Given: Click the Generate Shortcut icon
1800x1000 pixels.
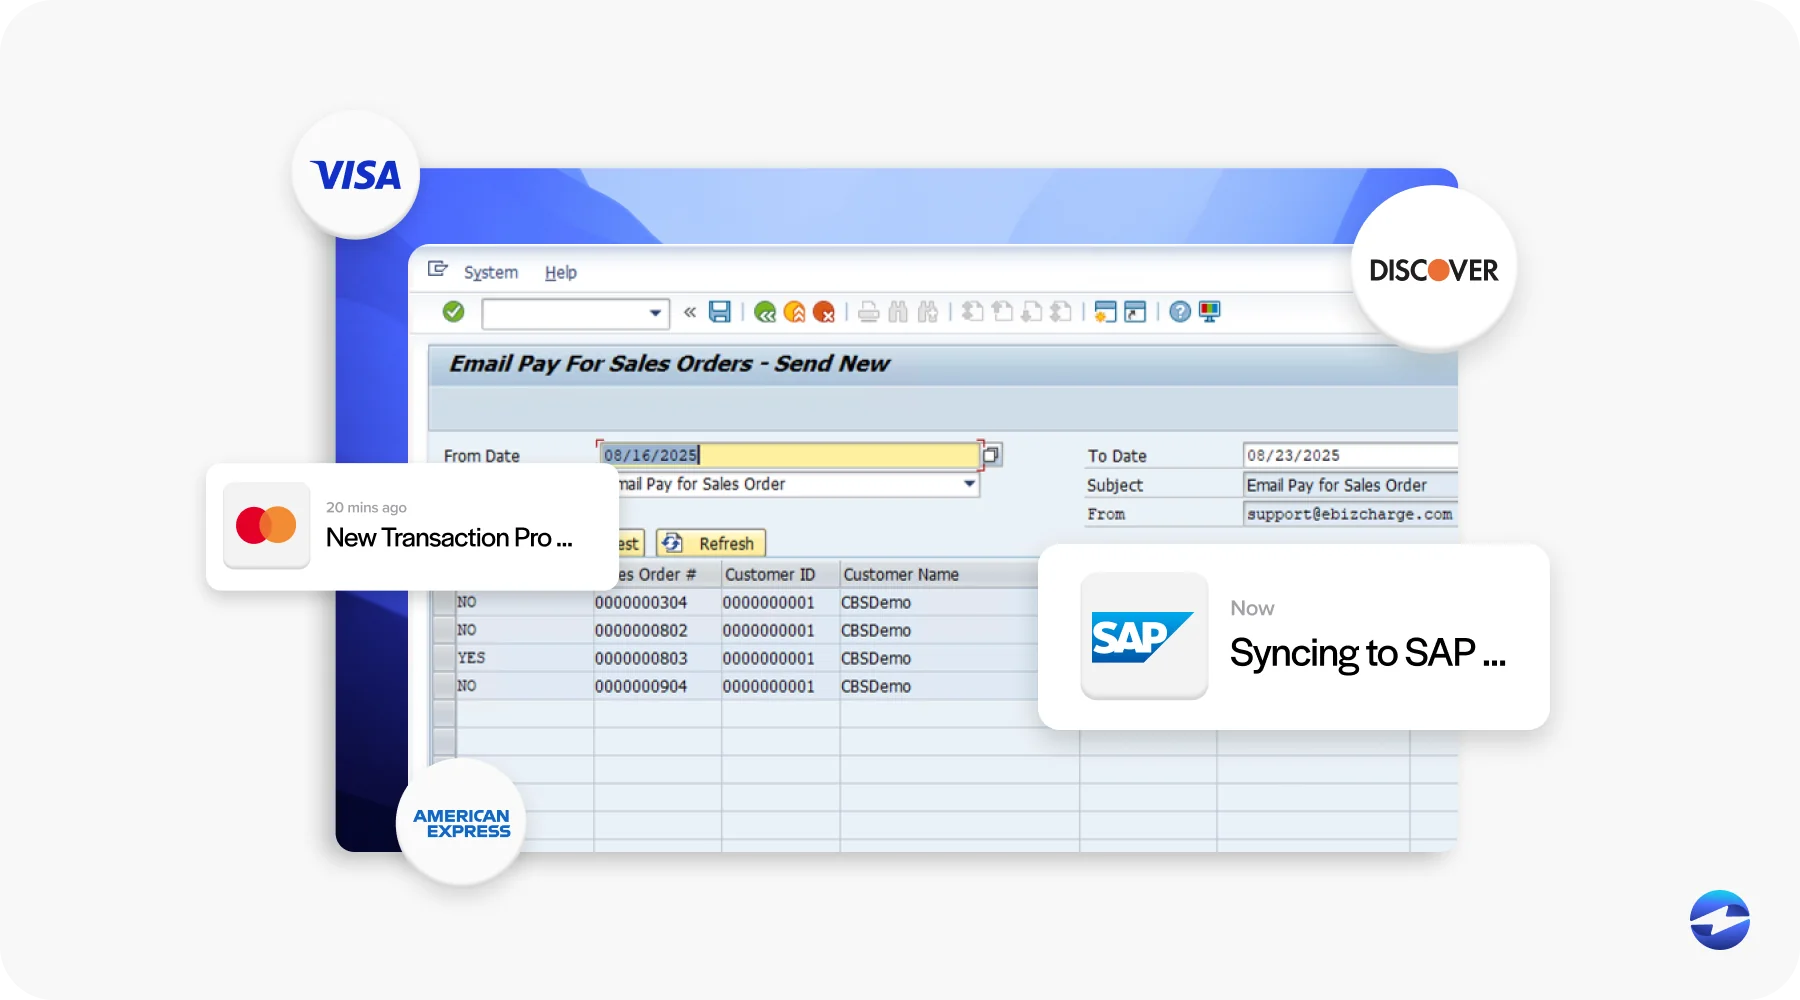Looking at the screenshot, I should (1135, 312).
